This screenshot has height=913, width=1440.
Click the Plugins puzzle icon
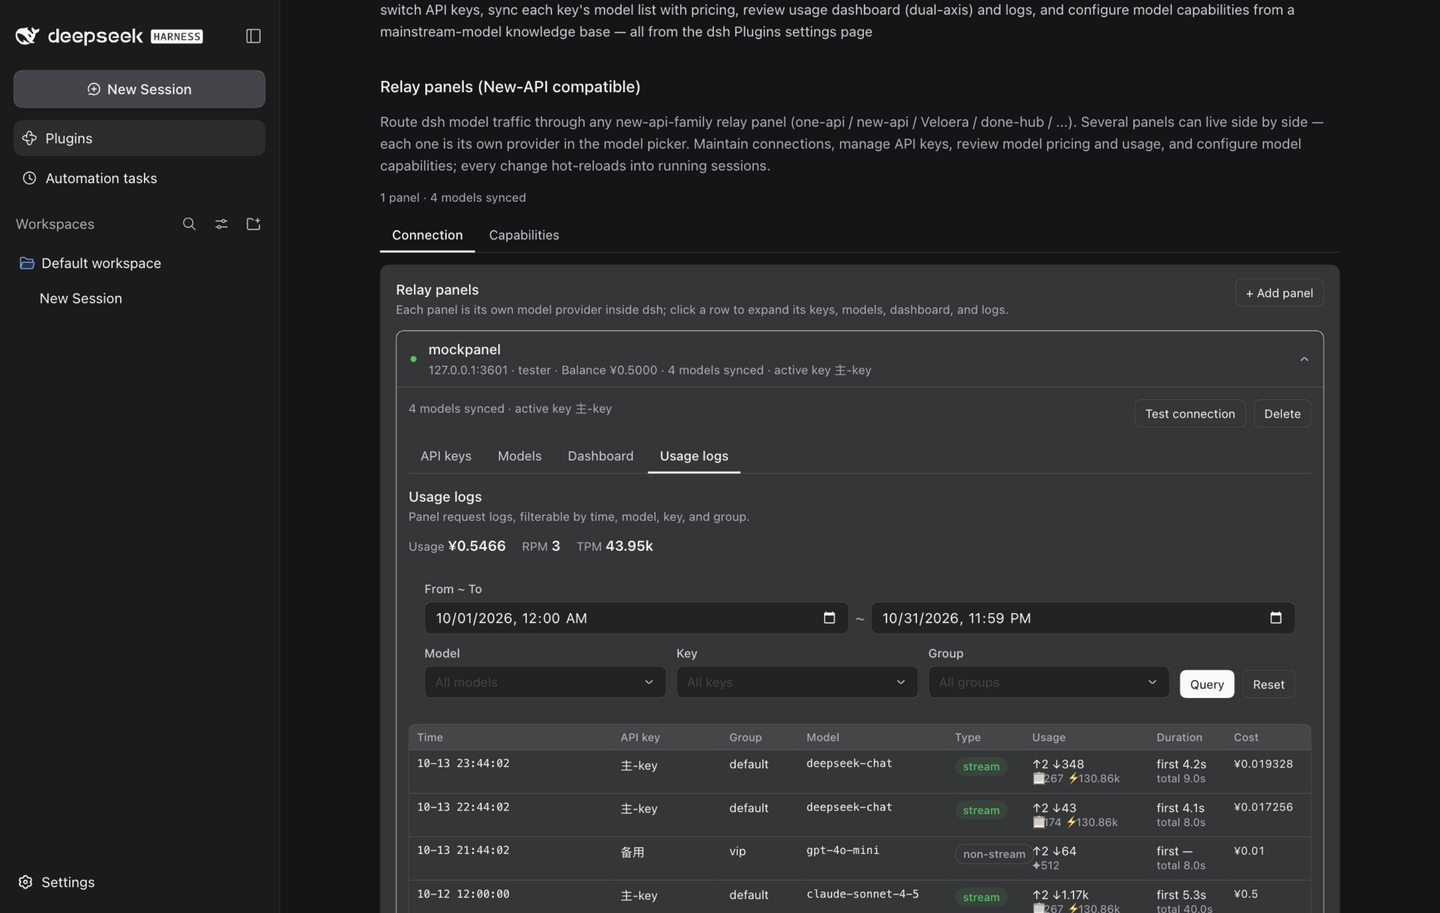tap(29, 138)
